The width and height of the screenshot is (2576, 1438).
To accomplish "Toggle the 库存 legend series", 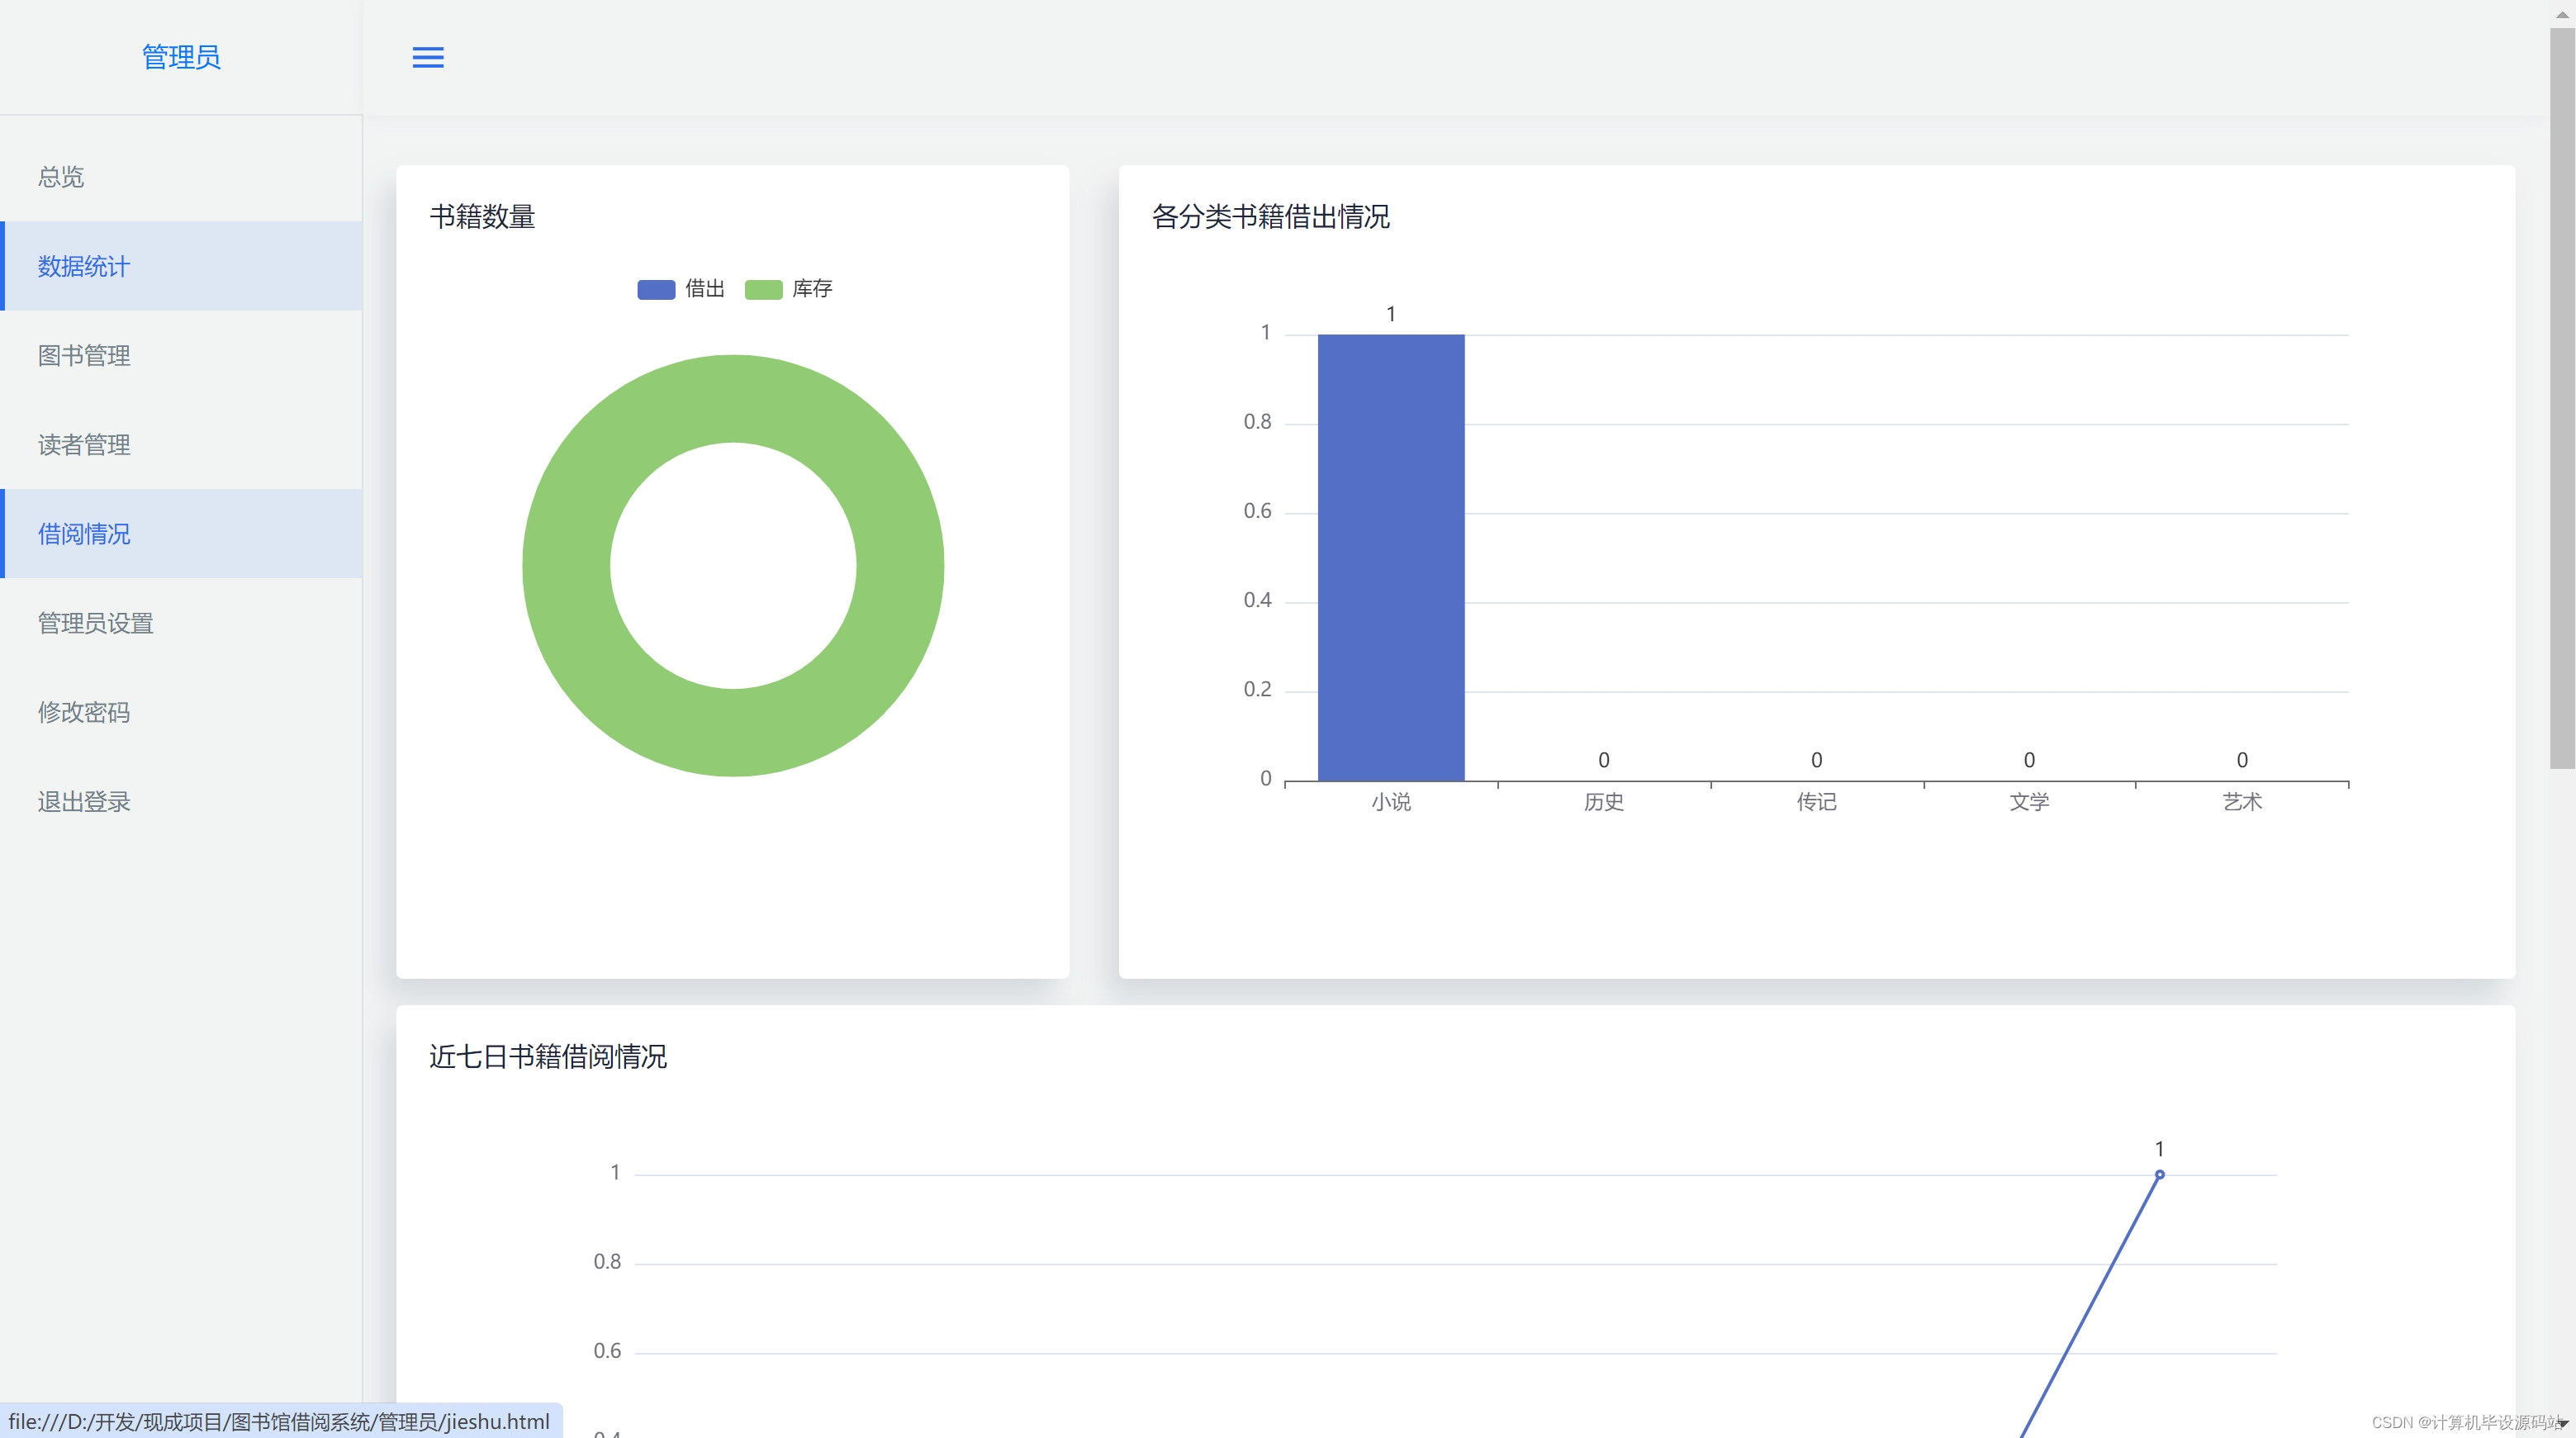I will (x=811, y=289).
